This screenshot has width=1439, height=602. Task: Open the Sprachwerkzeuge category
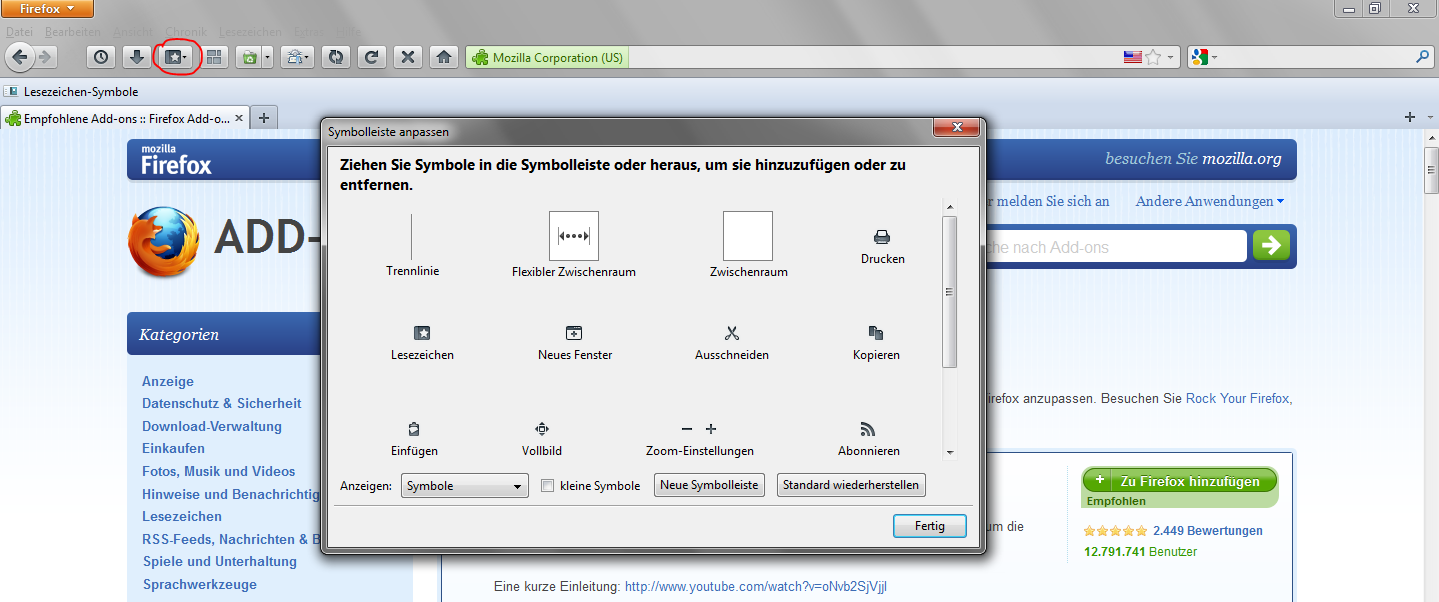coord(200,584)
